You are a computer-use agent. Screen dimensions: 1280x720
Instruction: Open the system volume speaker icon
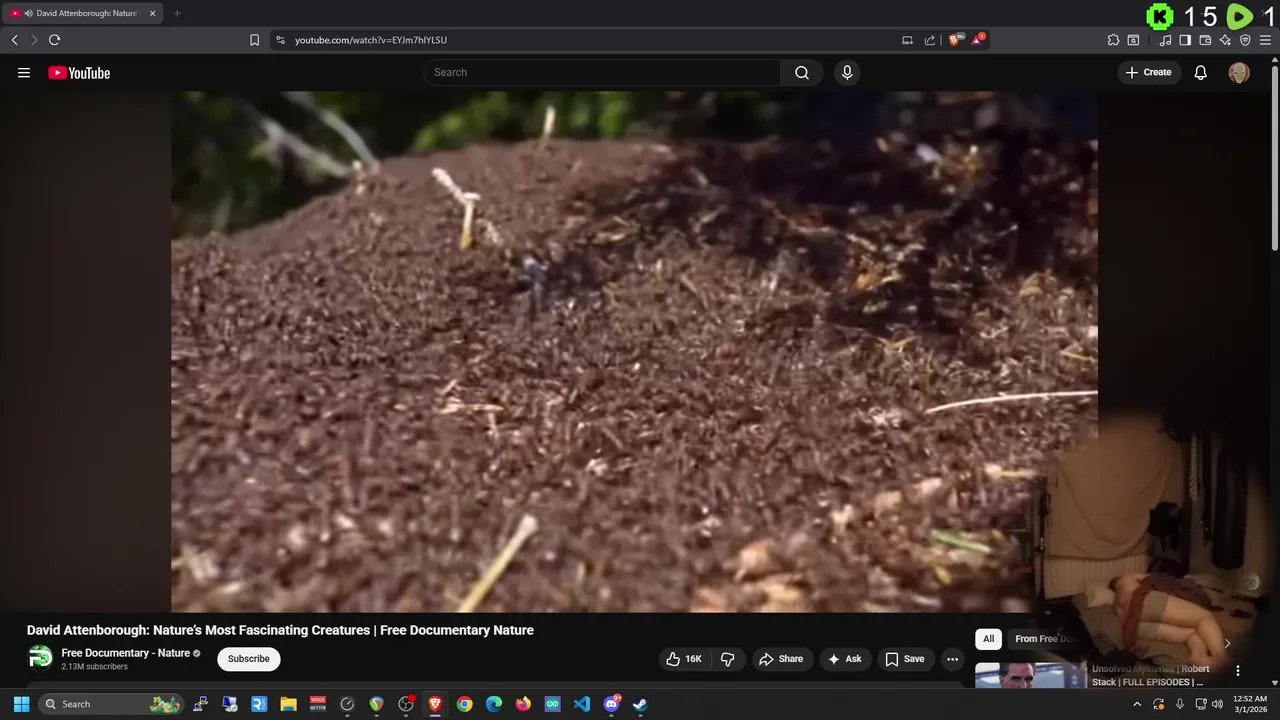coord(1217,704)
